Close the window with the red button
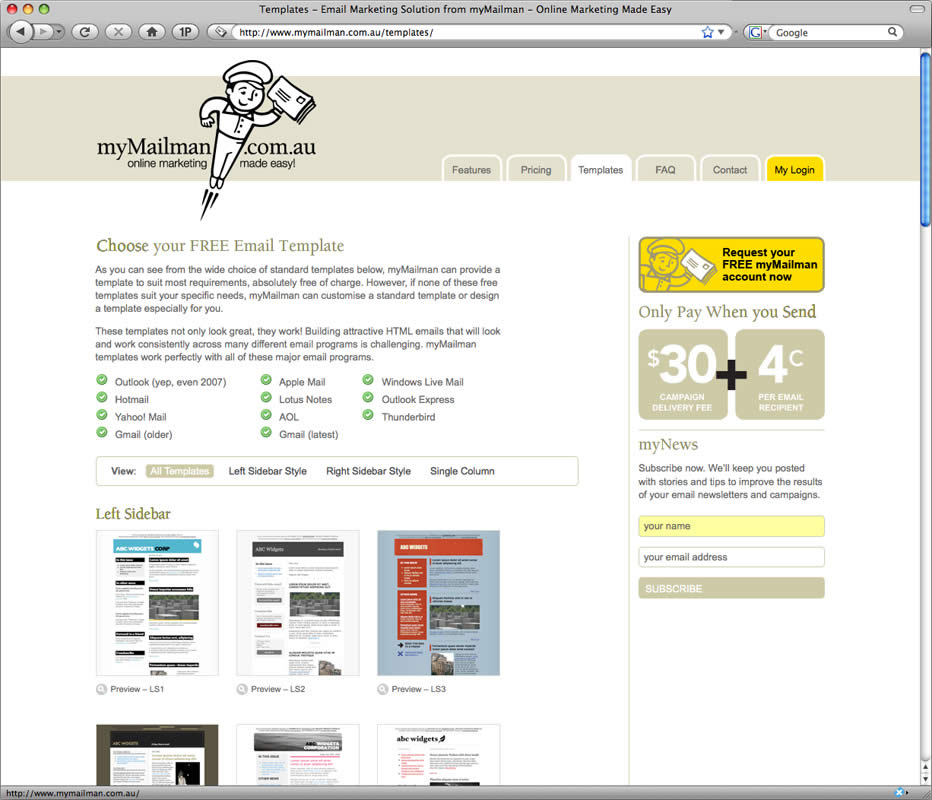 [x=11, y=9]
